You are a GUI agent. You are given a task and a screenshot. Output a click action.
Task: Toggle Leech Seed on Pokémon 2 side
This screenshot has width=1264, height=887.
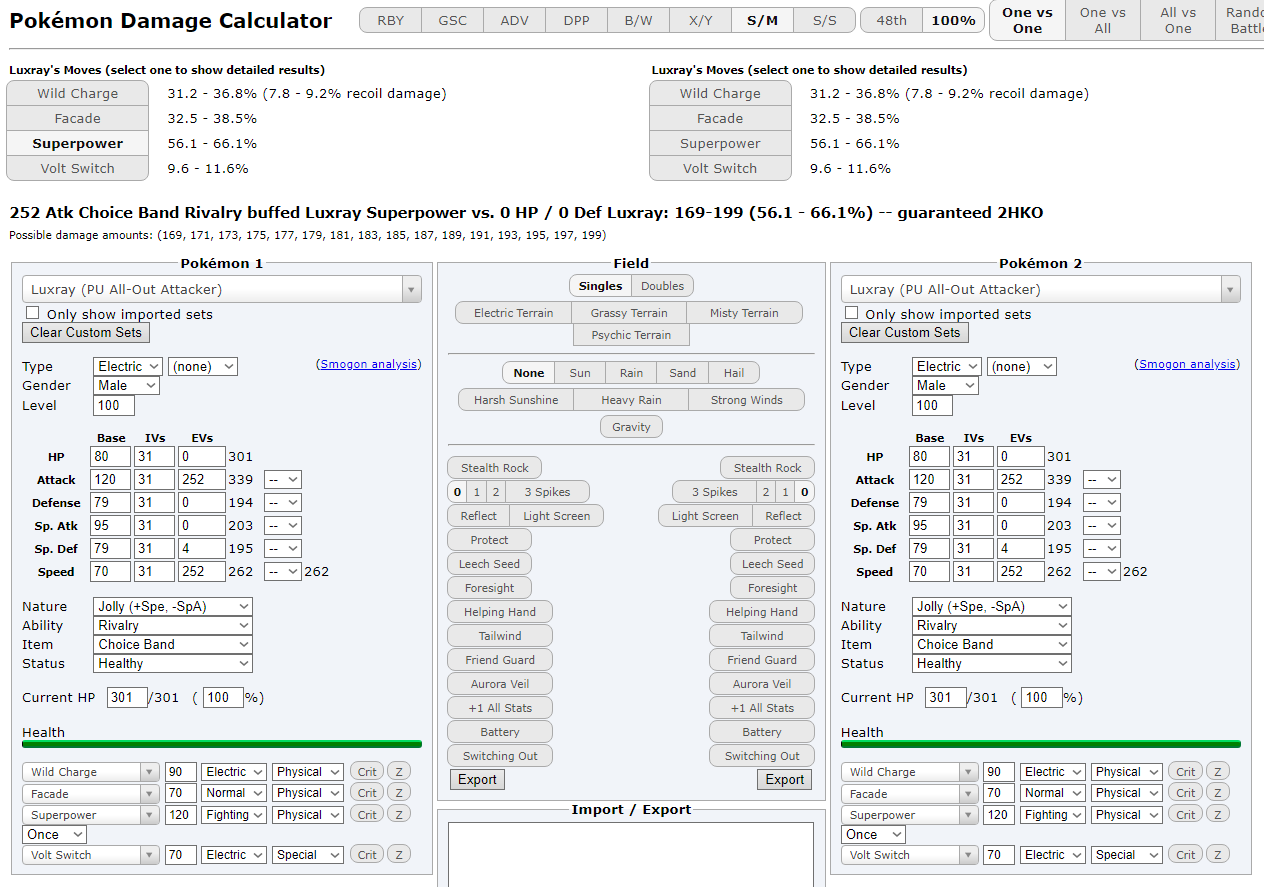pos(772,564)
